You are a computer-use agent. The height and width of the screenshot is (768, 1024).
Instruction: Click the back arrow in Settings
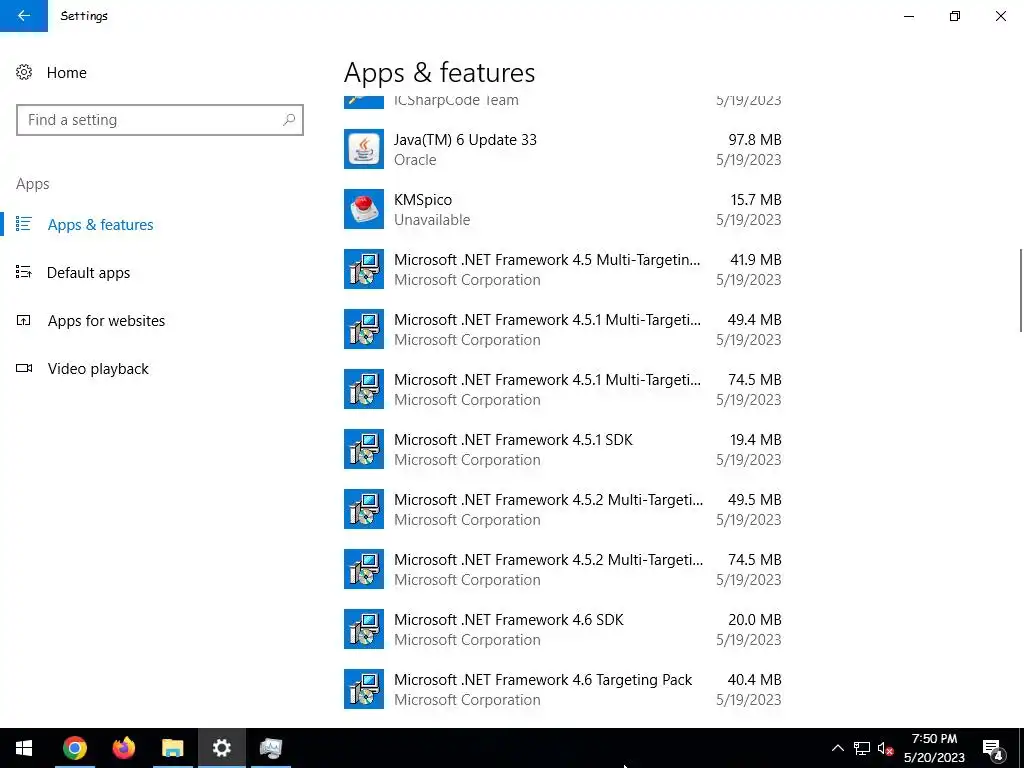coord(24,16)
